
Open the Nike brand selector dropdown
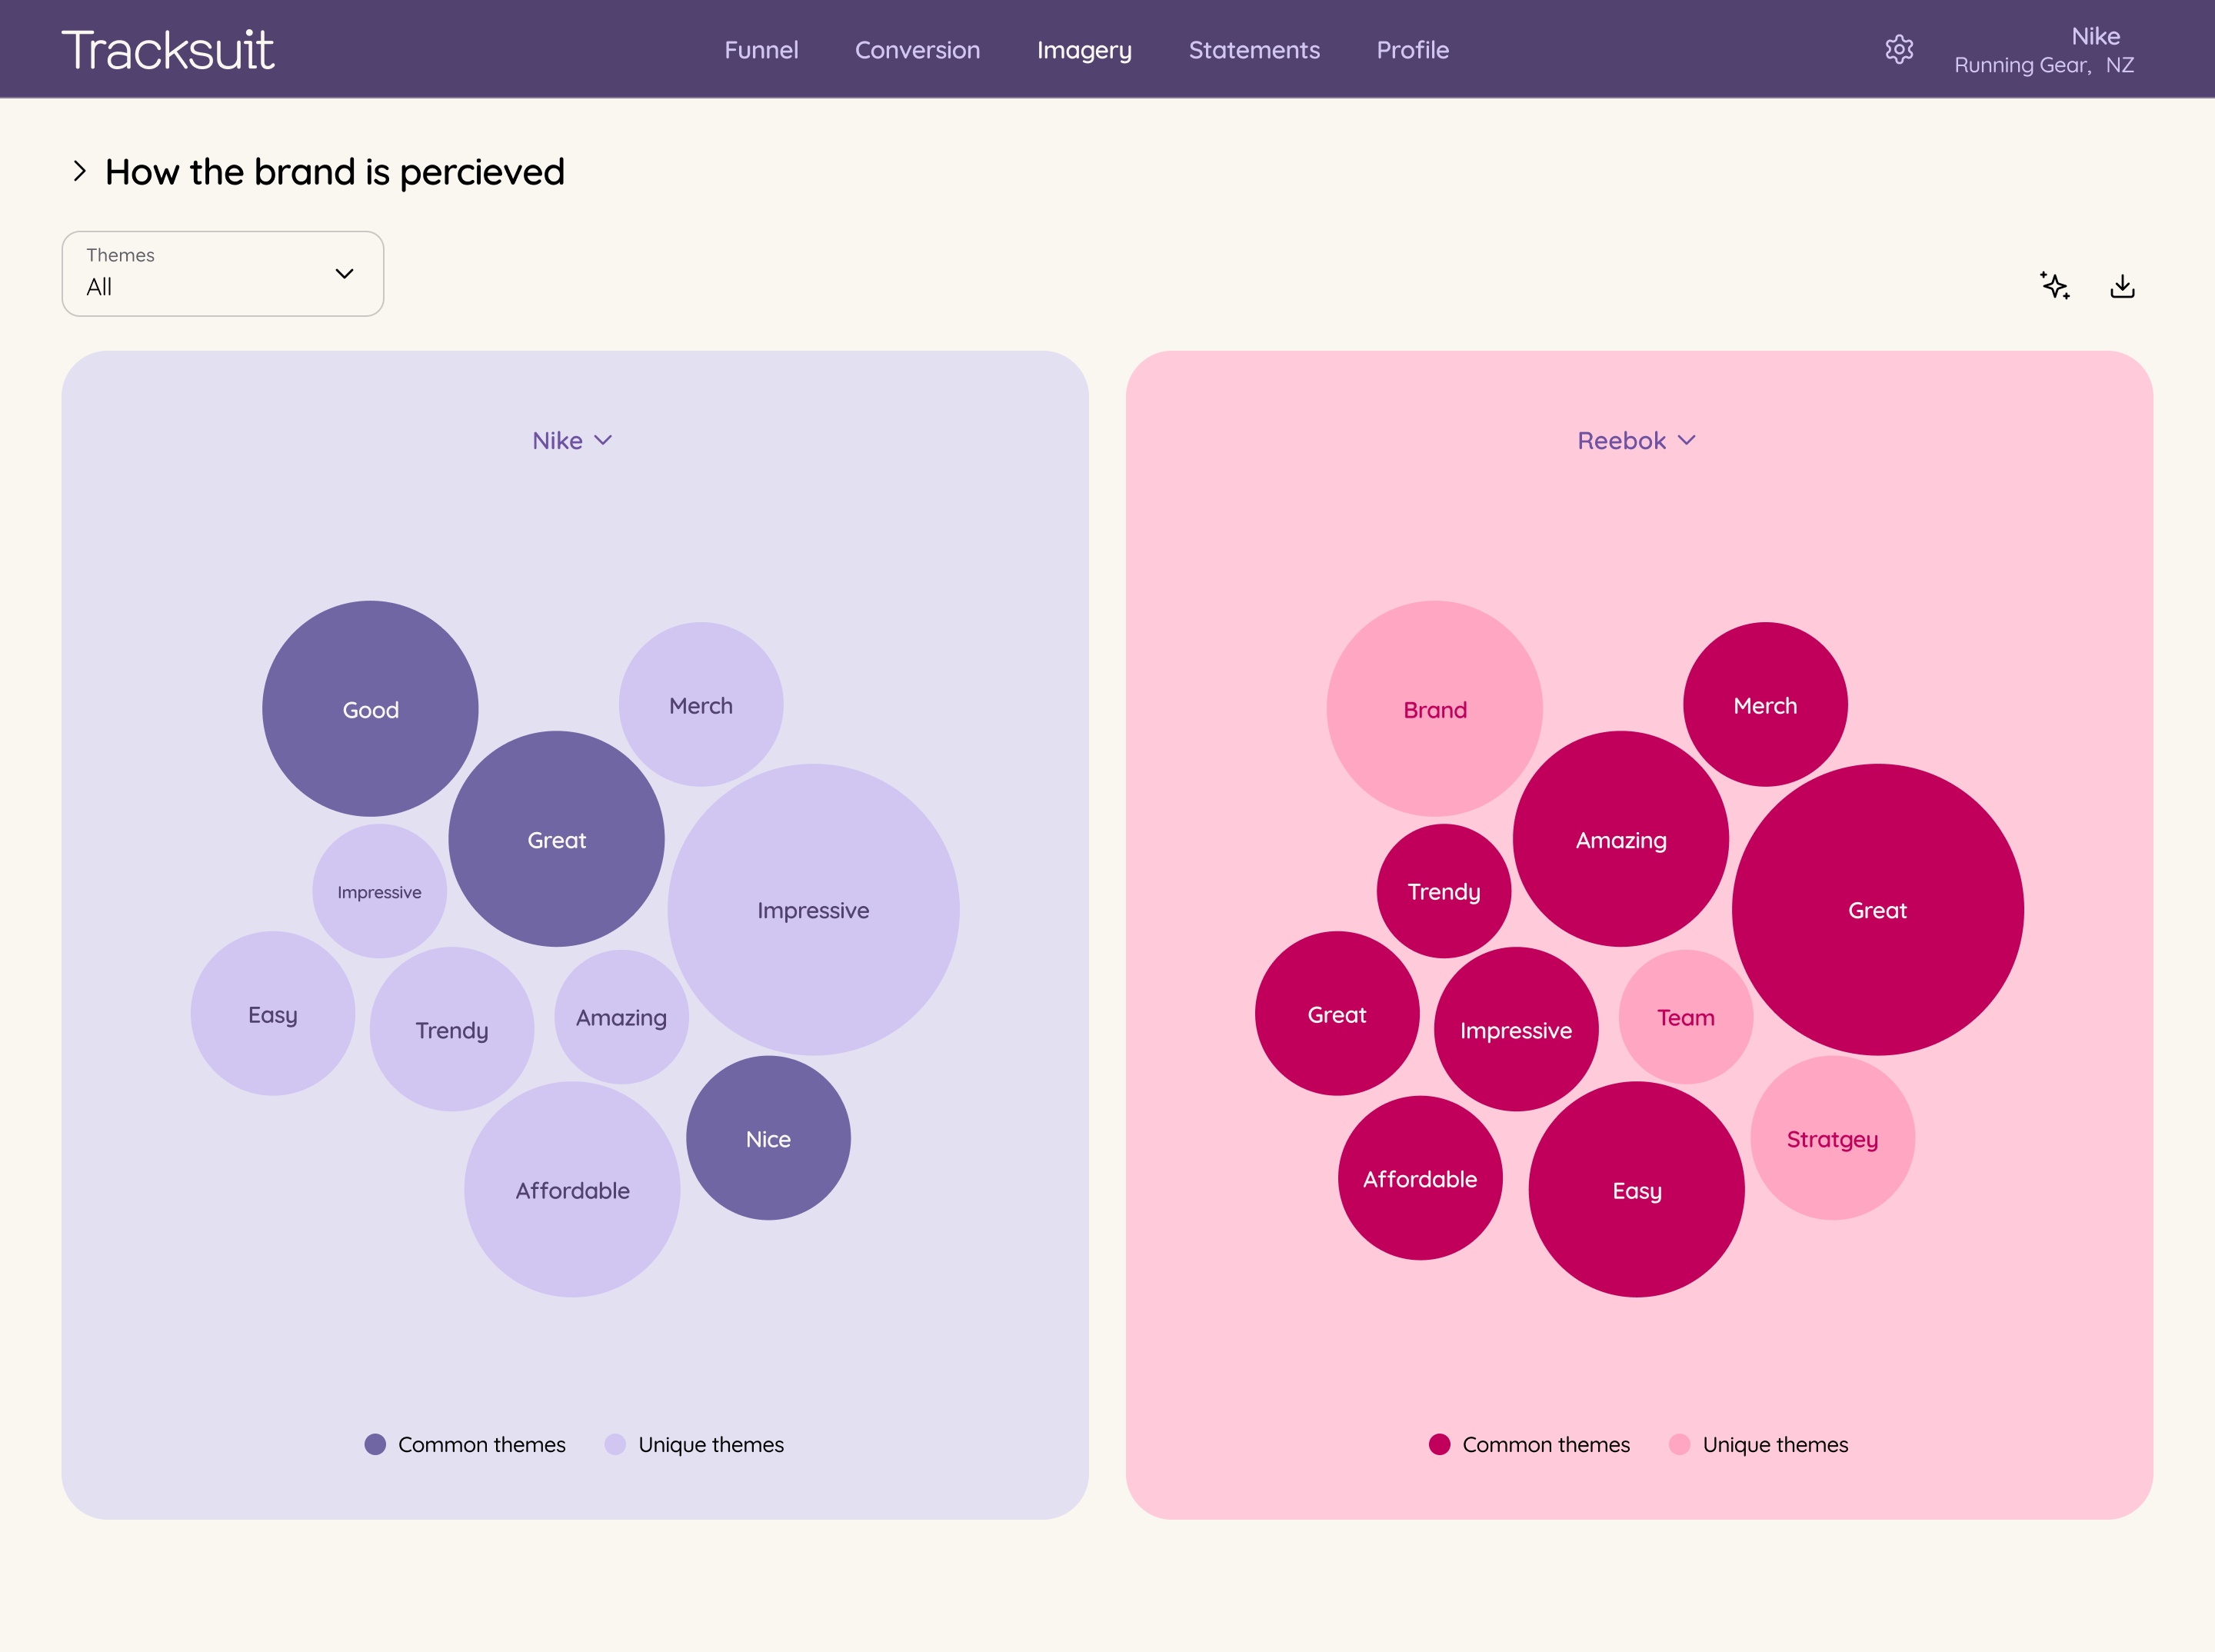(x=572, y=441)
